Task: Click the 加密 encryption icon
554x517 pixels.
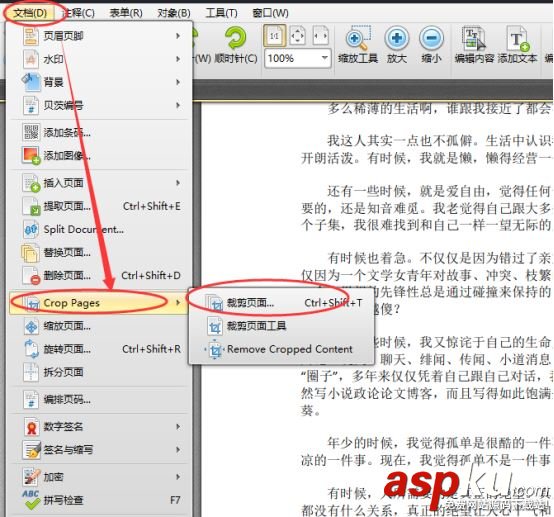Action: click(x=31, y=477)
